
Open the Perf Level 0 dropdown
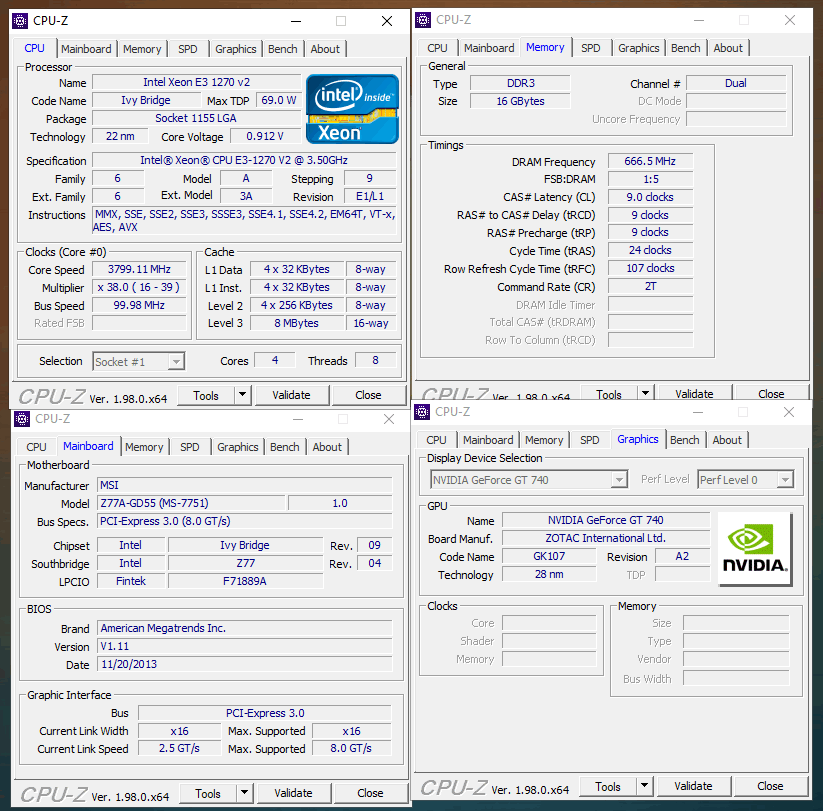click(x=746, y=480)
